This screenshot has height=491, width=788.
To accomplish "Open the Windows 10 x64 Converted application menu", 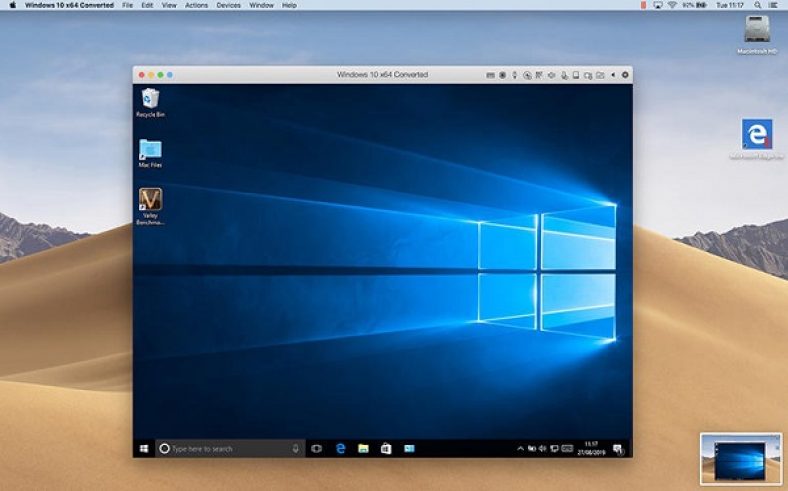I will [x=69, y=5].
